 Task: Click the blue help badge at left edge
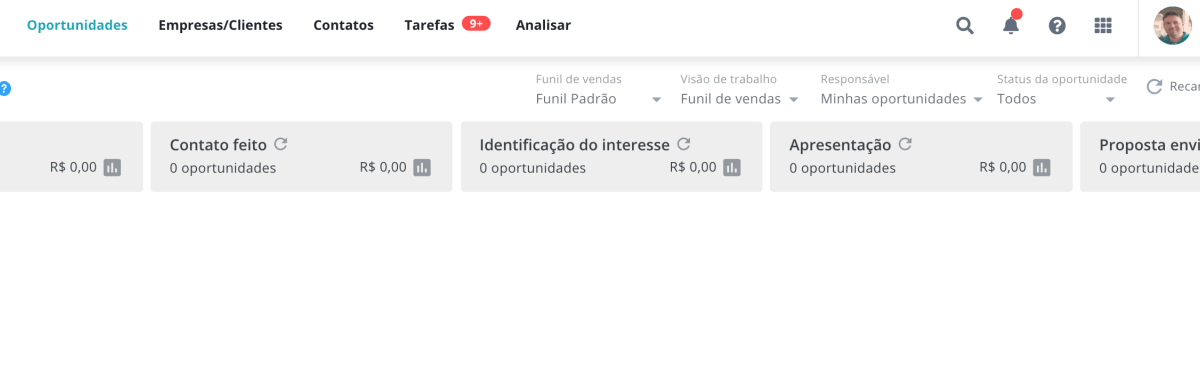tap(4, 88)
